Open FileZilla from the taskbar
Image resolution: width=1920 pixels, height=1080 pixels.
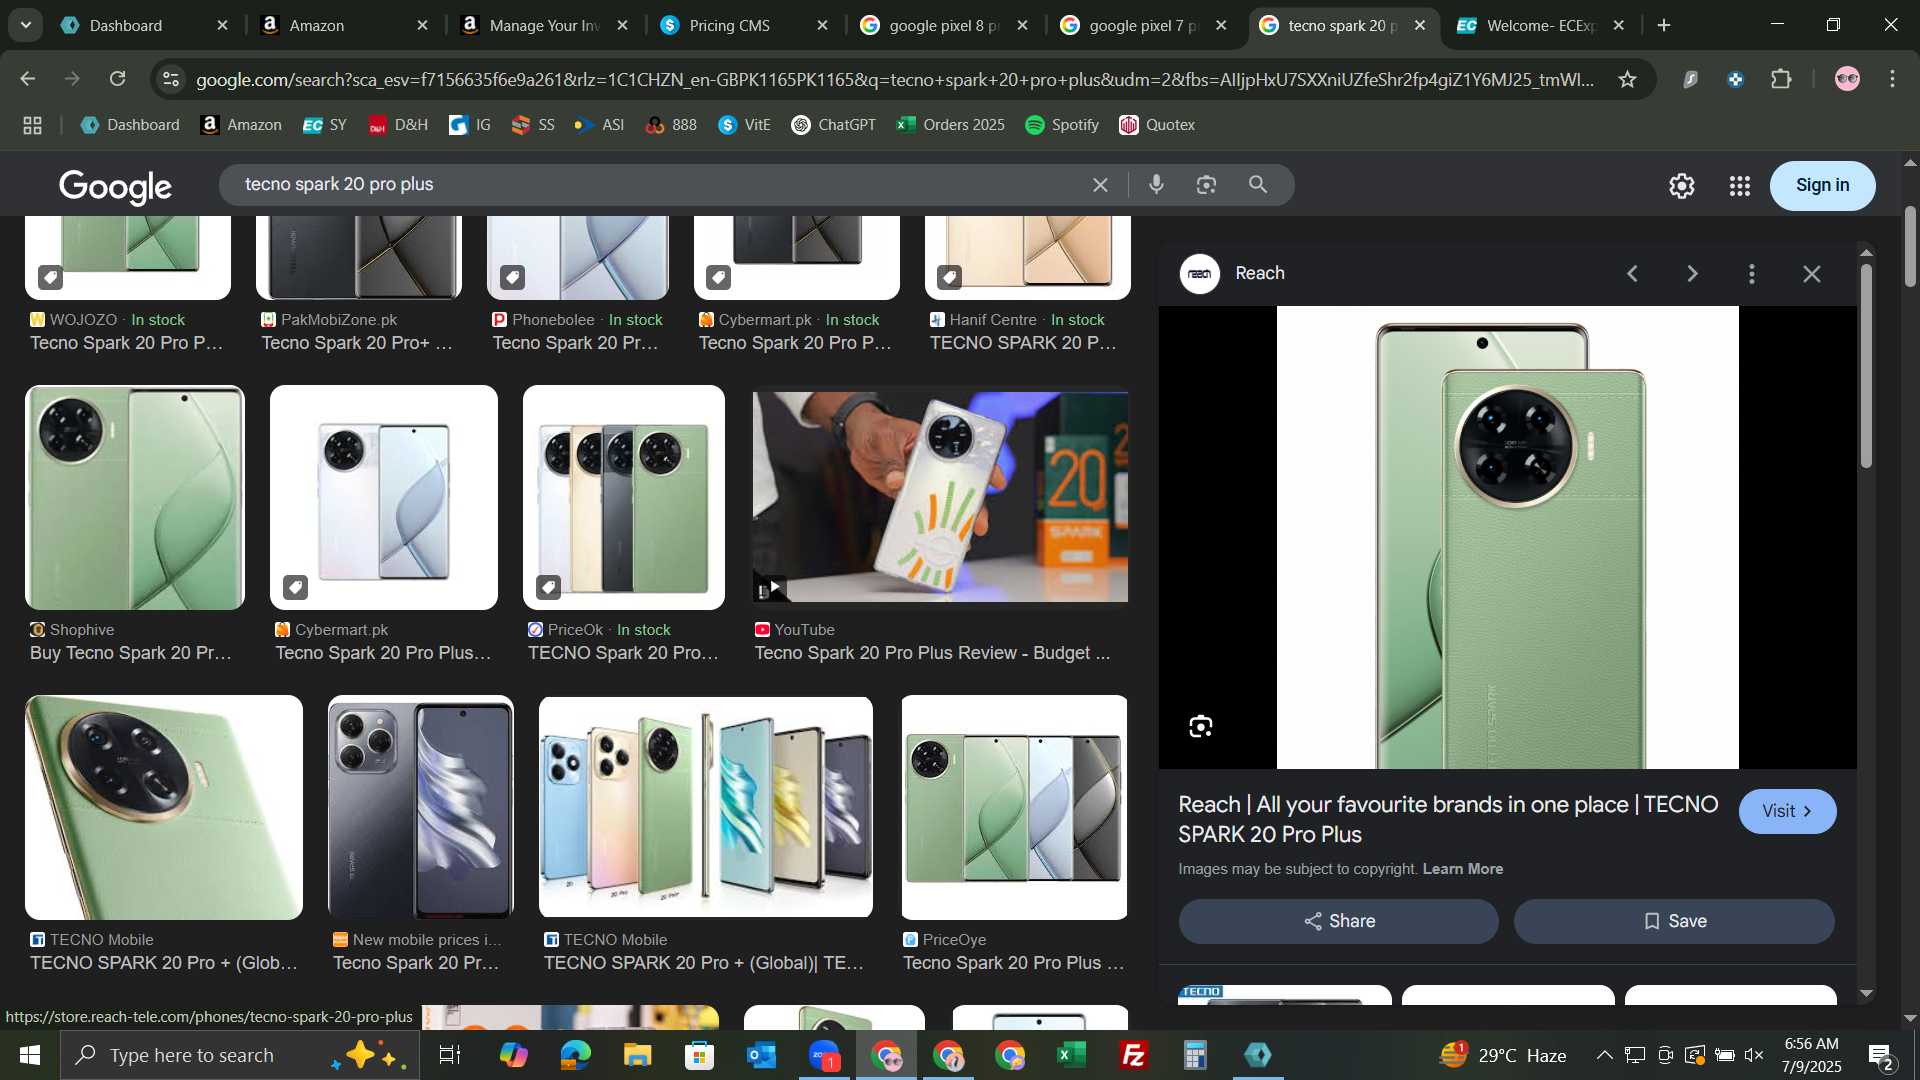pyautogui.click(x=1133, y=1055)
